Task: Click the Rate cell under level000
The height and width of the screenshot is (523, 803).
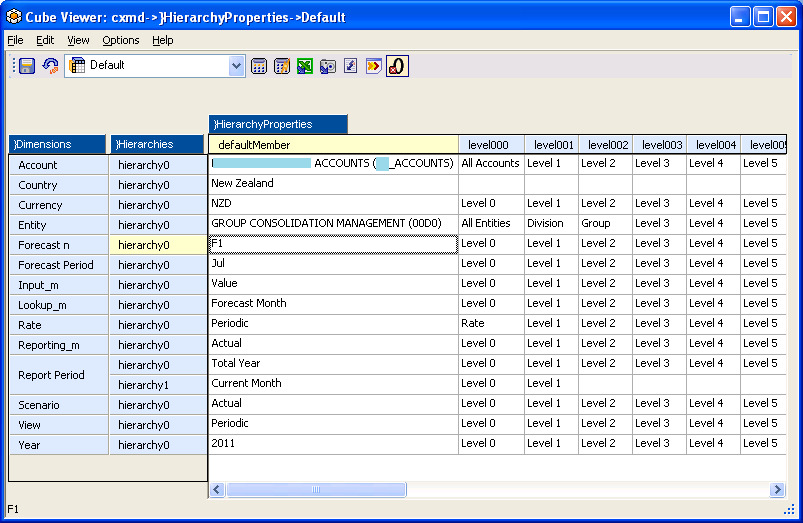Action: click(491, 324)
